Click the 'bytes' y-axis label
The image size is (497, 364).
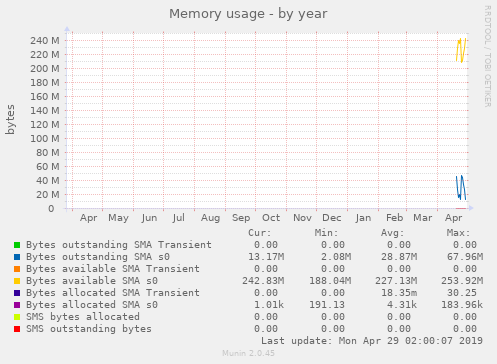pyautogui.click(x=10, y=119)
